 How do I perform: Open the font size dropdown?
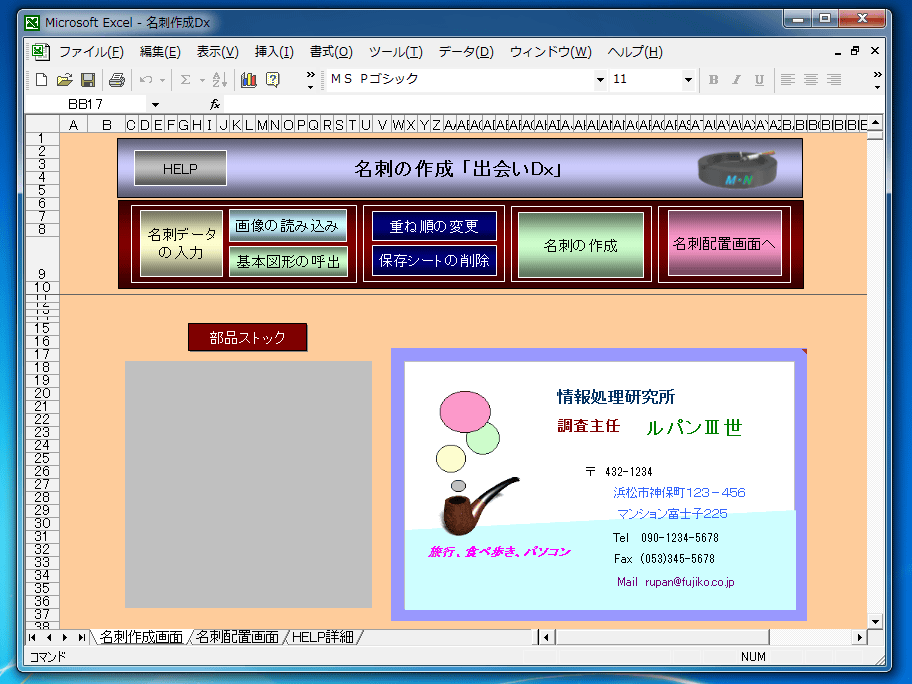point(688,80)
